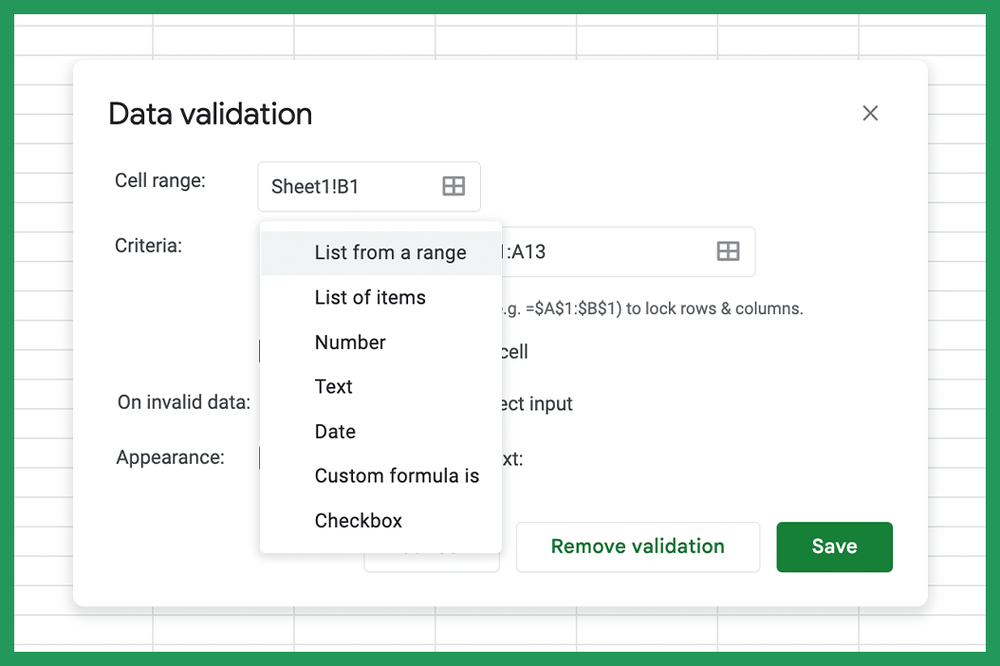Open the cell range picker grid icon
Image resolution: width=1000 pixels, height=666 pixels.
pyautogui.click(x=455, y=186)
